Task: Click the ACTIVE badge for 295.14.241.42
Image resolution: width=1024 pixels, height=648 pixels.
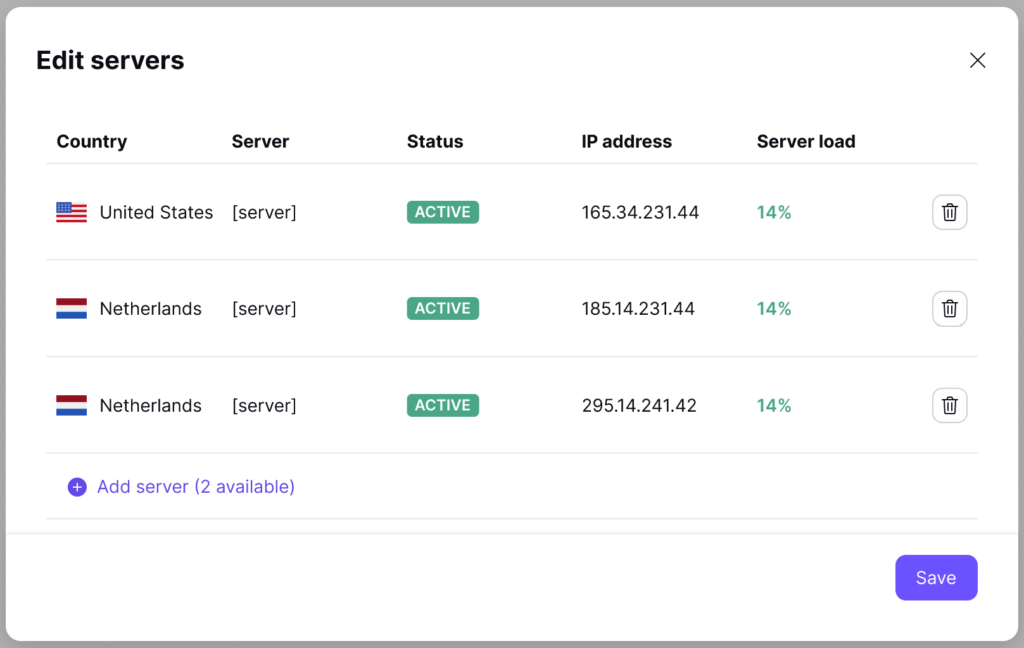Action: pos(443,405)
